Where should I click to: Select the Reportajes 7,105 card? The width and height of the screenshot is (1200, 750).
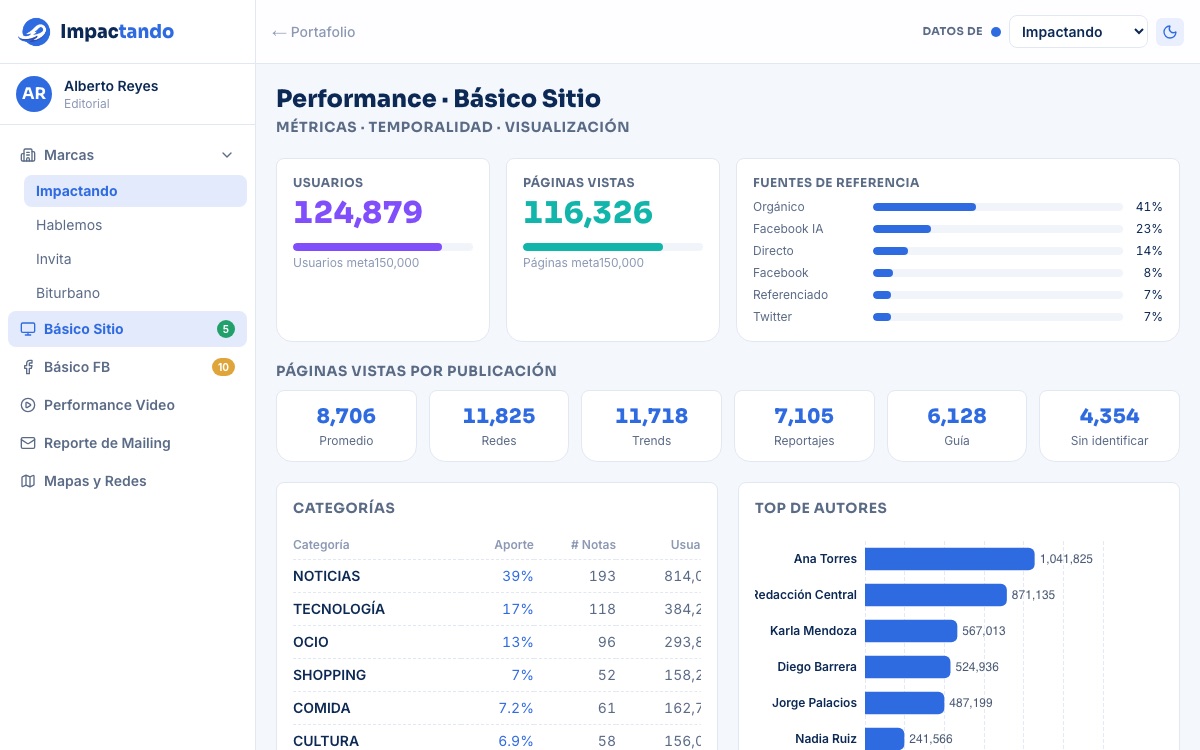[804, 426]
